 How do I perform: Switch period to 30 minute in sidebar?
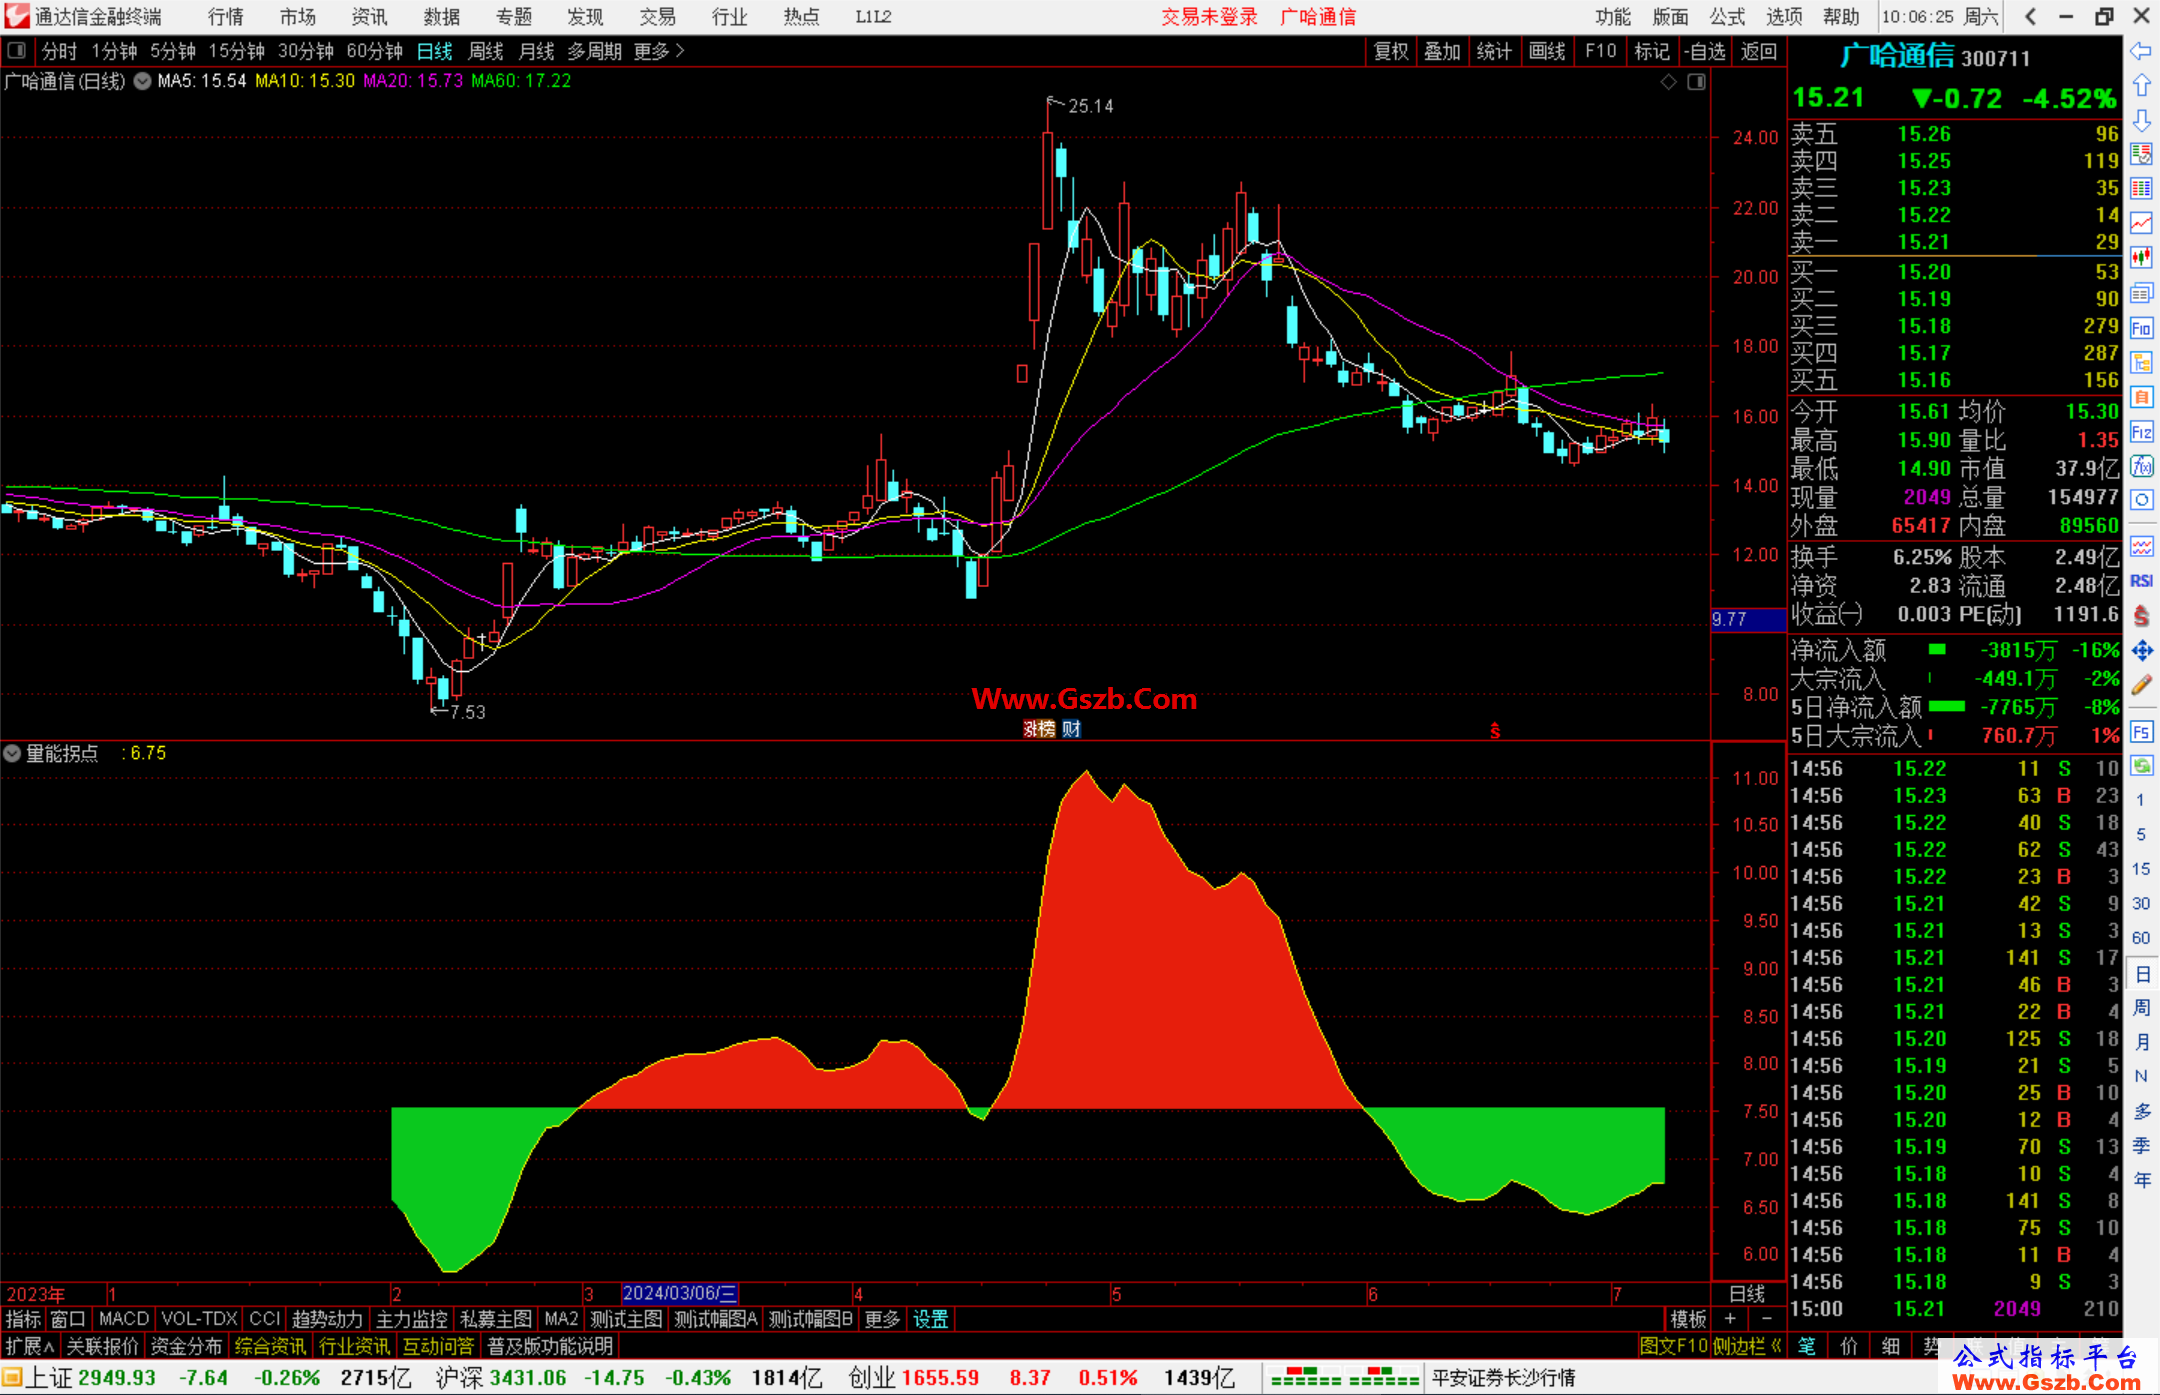(x=2140, y=903)
